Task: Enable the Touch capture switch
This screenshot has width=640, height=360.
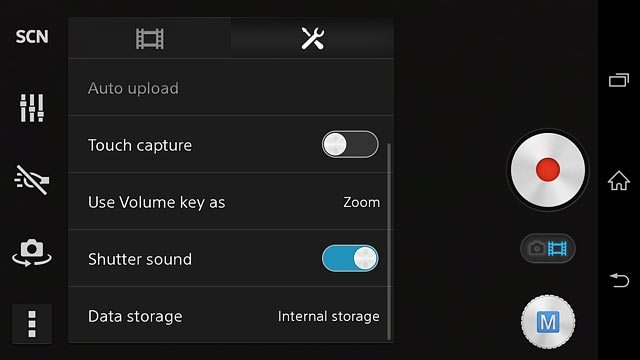Action: coord(350,144)
